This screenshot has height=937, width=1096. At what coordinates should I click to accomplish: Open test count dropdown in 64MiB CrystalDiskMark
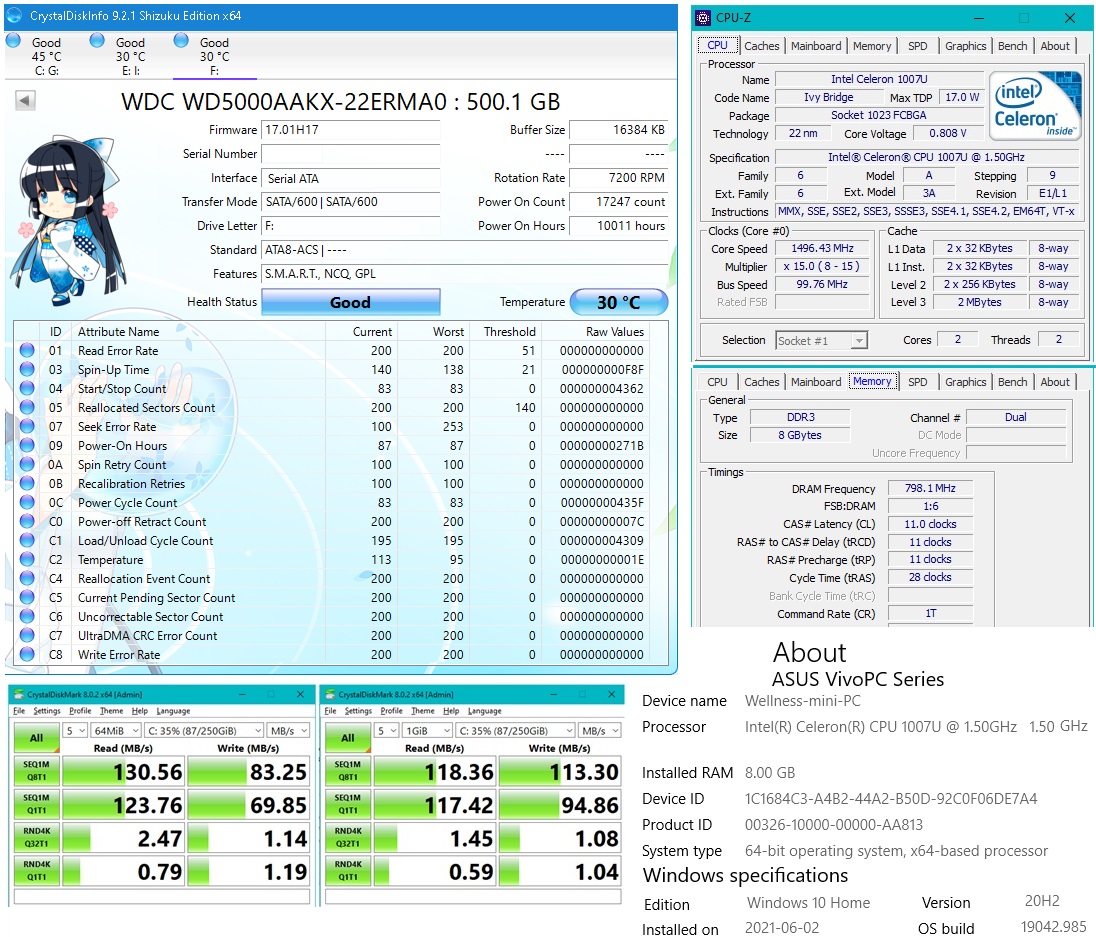pyautogui.click(x=75, y=730)
